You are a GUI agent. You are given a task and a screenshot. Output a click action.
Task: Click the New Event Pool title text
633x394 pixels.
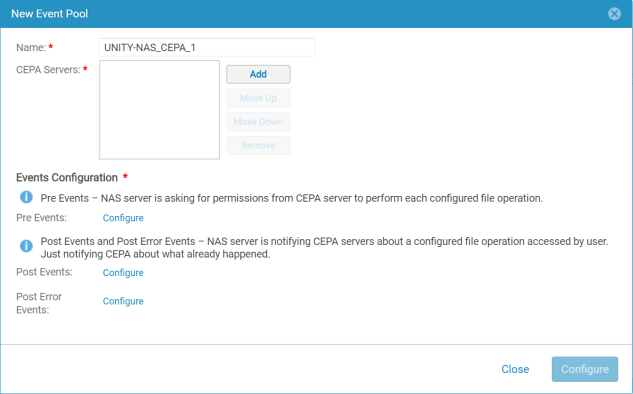click(50, 14)
